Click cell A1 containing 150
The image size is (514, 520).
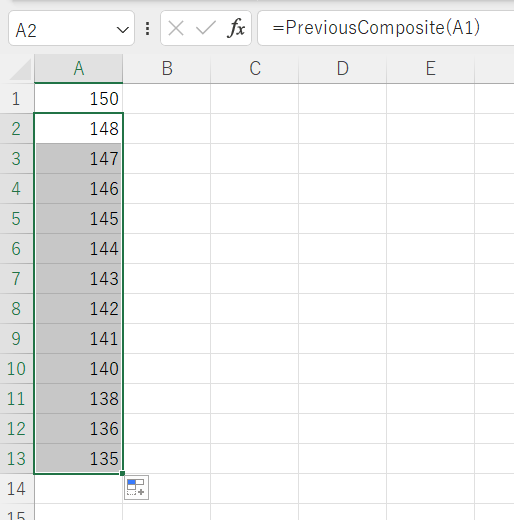coord(79,99)
